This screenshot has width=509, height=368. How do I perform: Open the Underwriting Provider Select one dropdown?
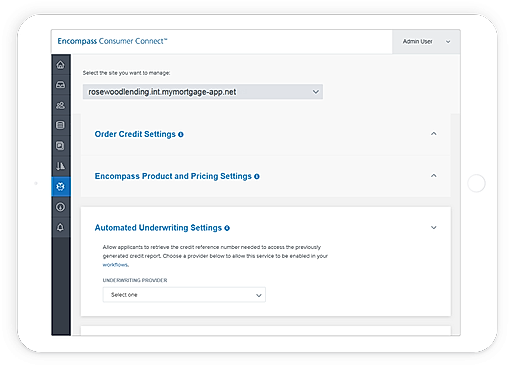coord(184,295)
